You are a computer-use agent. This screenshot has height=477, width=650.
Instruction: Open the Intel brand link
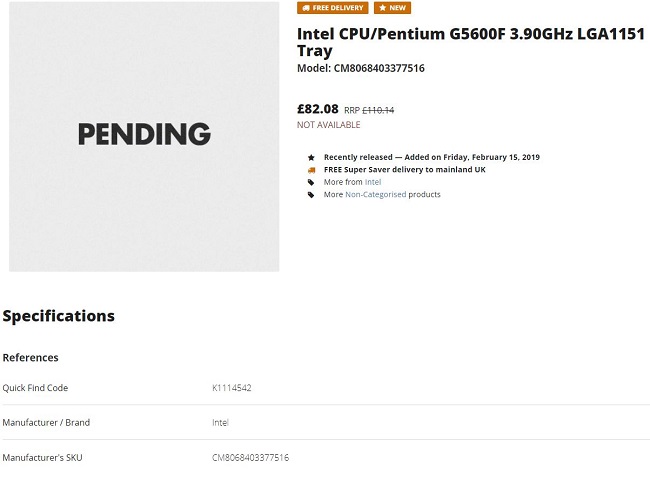pos(373,182)
